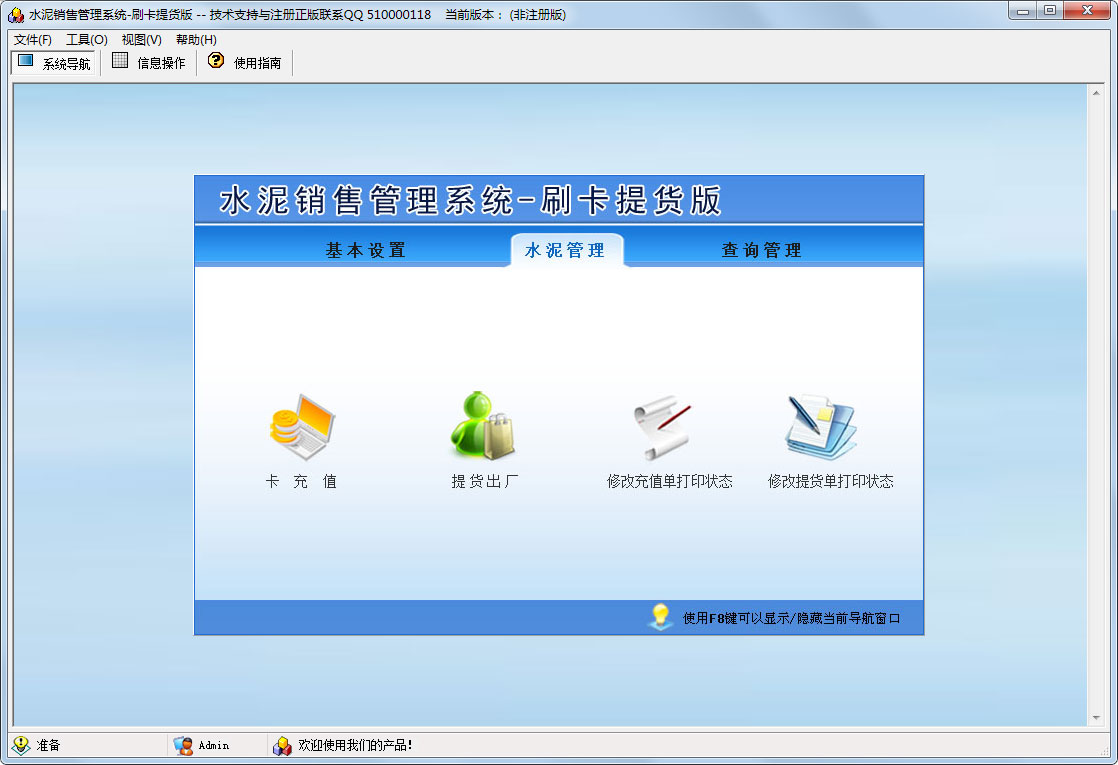Open 修改提货单打印状态 icon
Viewport: 1118px width, 765px height.
pos(820,425)
